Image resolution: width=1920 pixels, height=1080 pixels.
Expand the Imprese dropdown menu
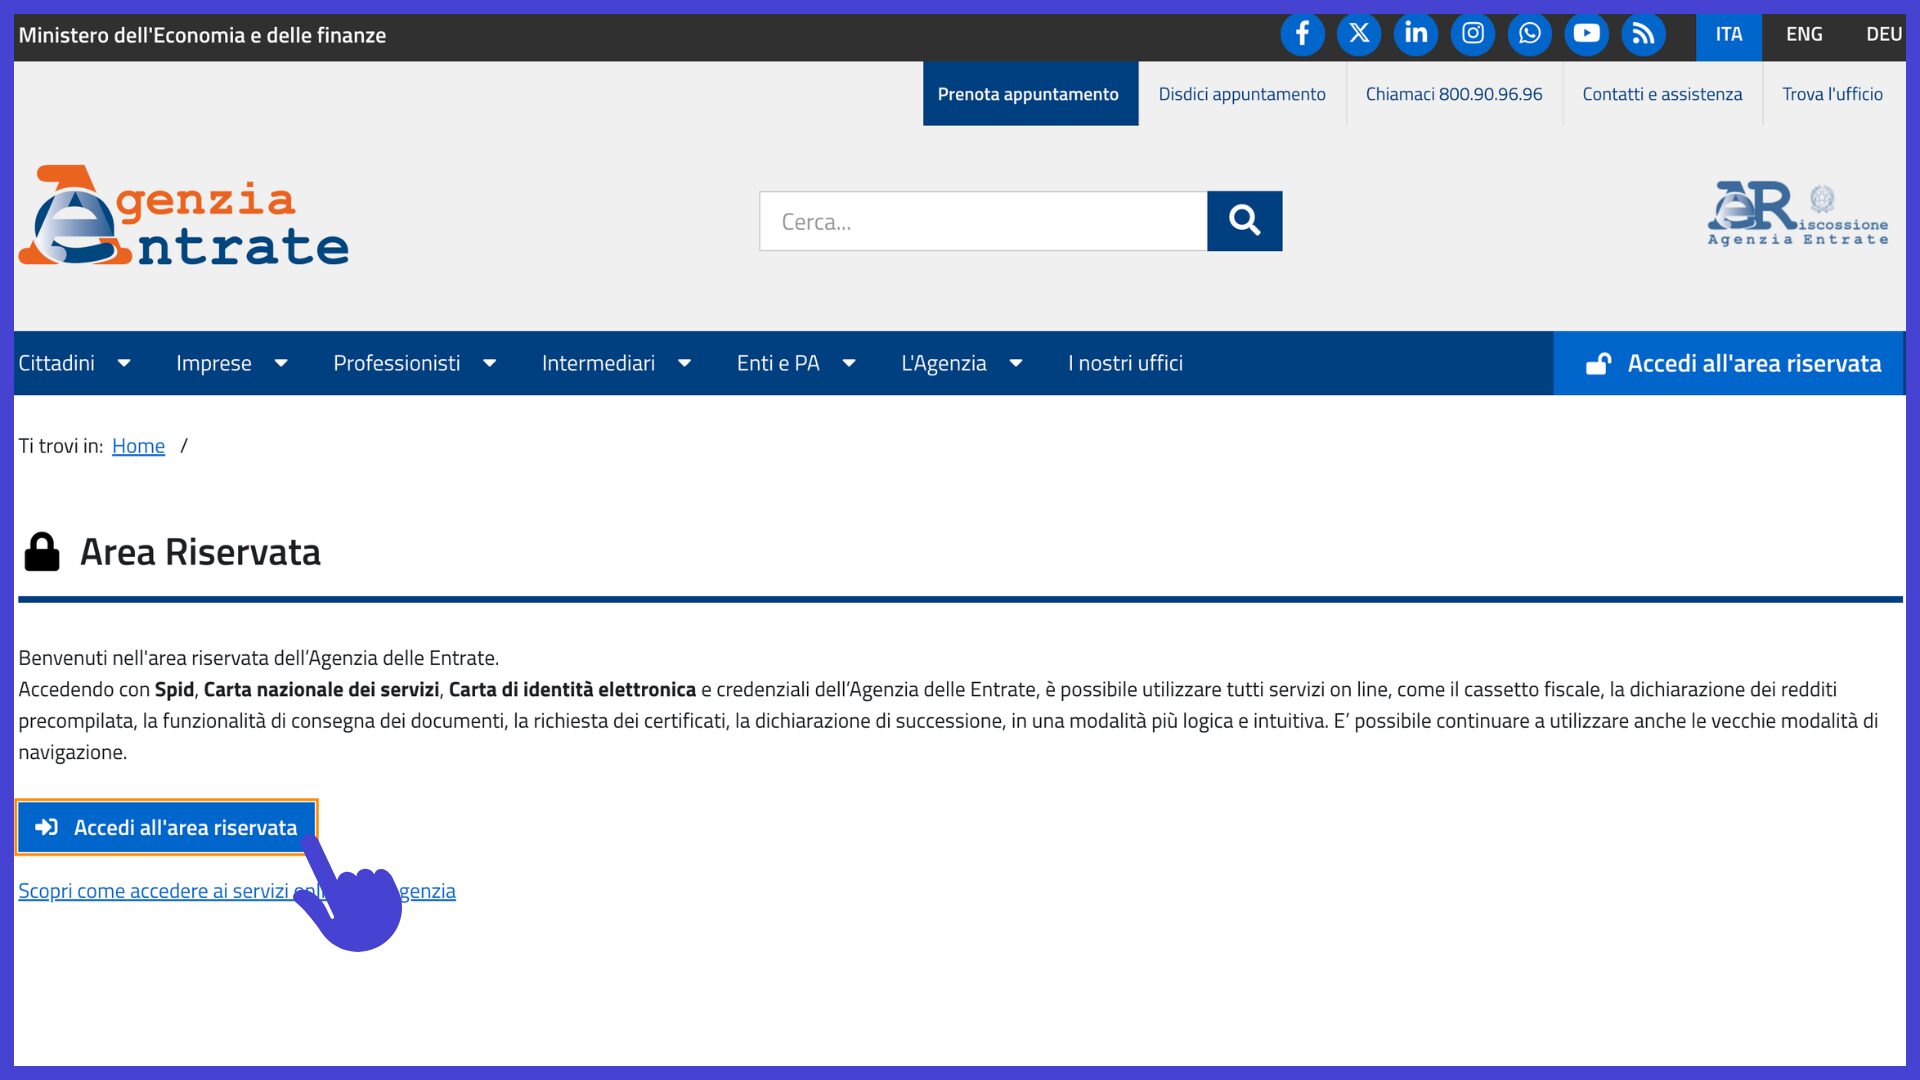232,363
